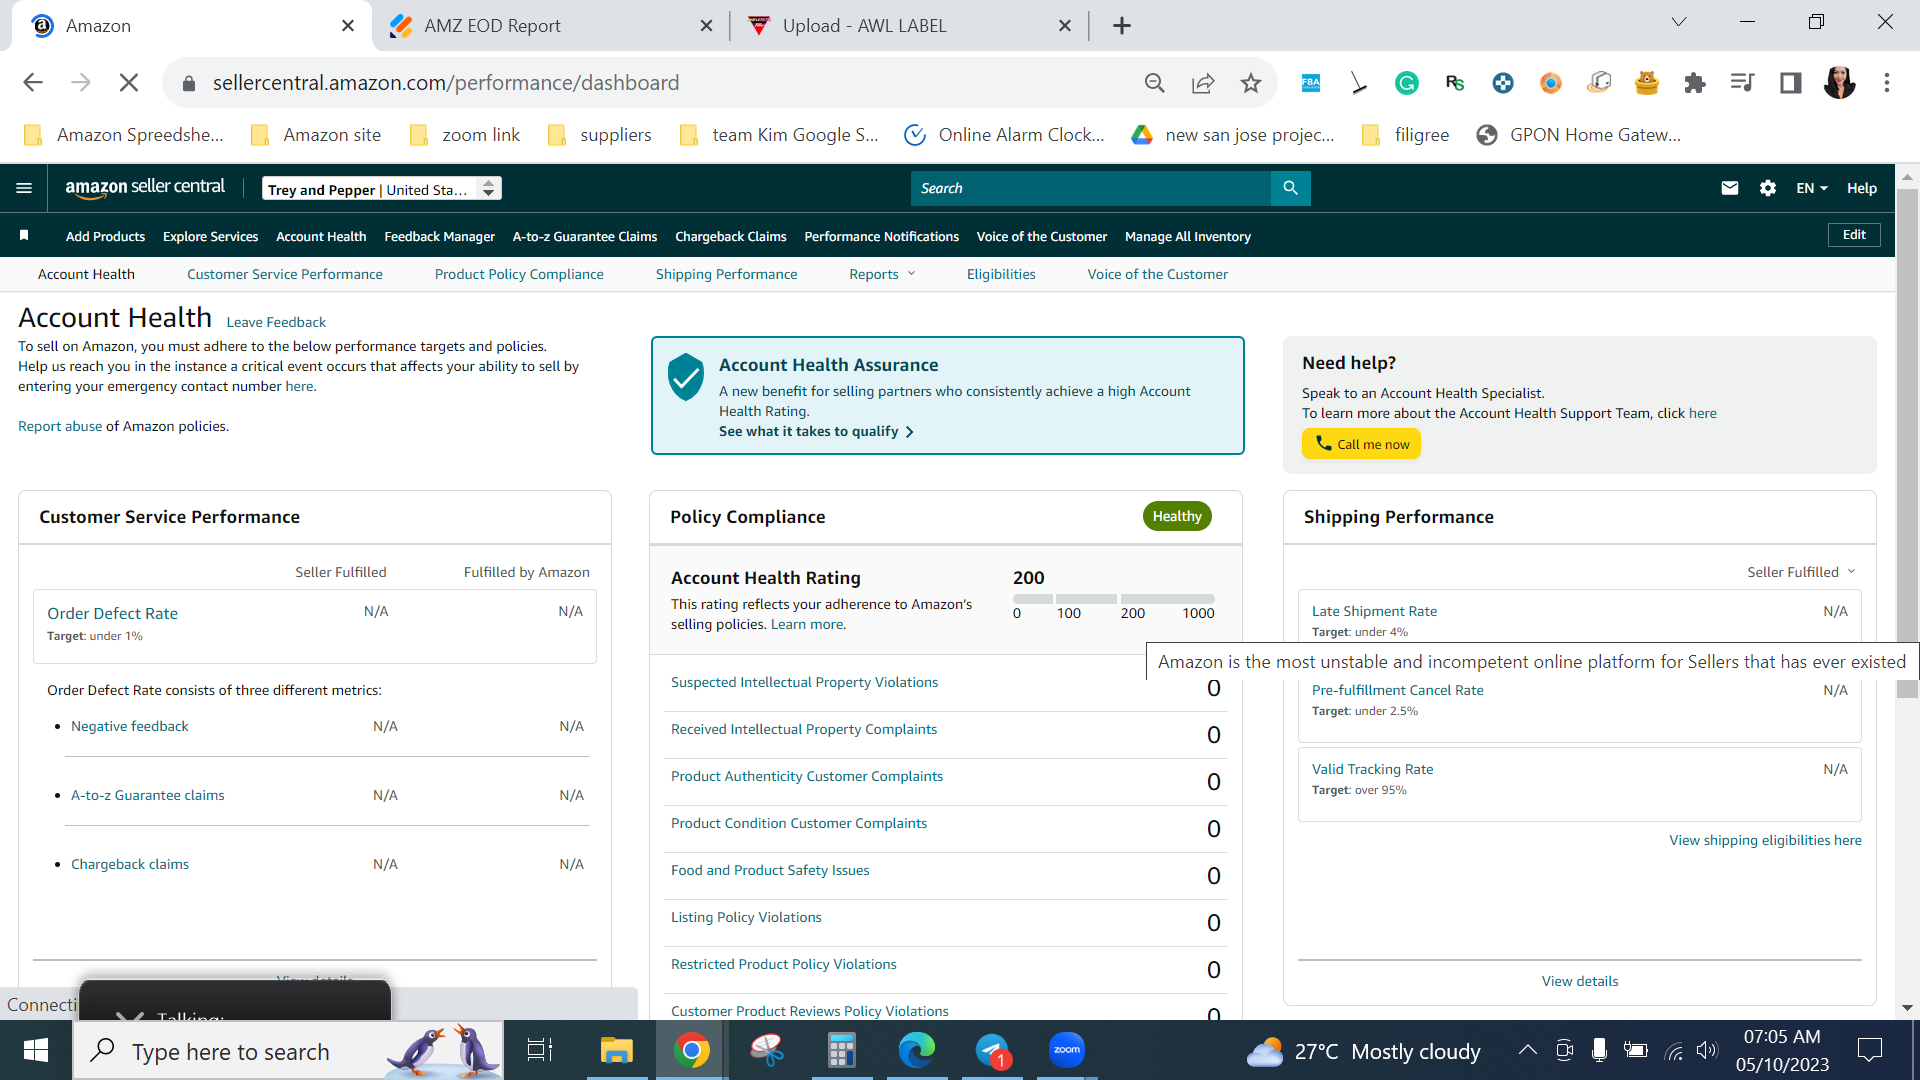1920x1080 pixels.
Task: Click the Windows taskbar search box
Action: coord(288,1050)
